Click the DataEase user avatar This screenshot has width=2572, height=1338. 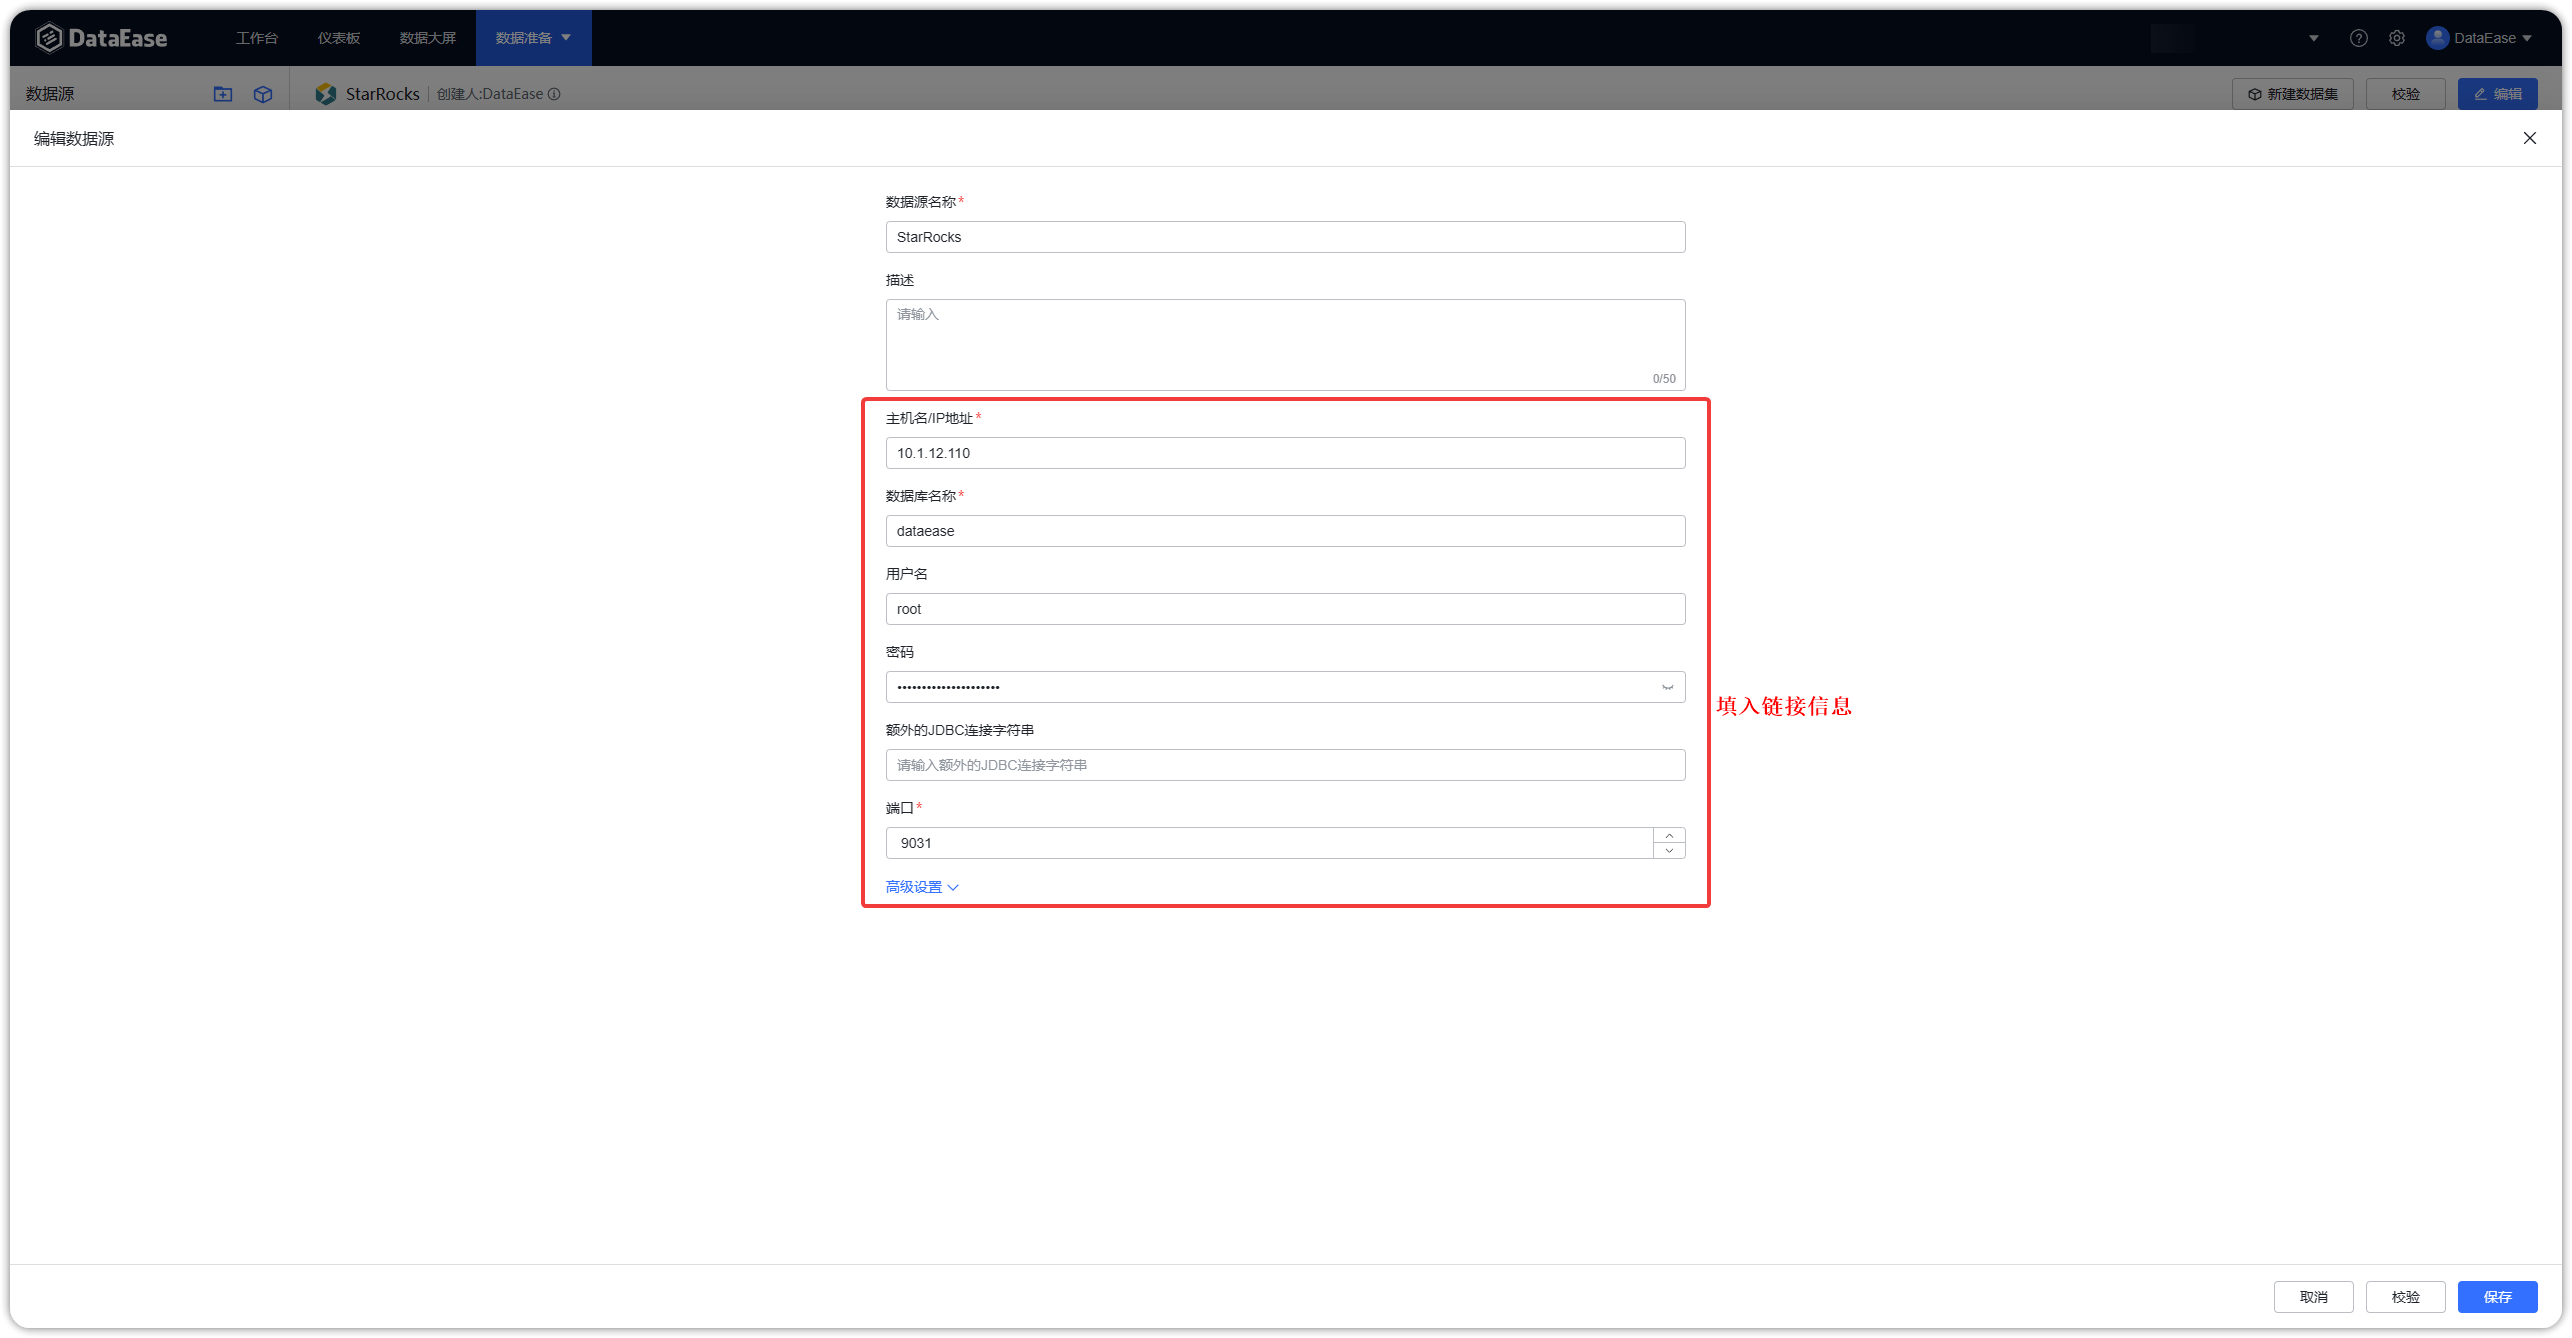pyautogui.click(x=2437, y=38)
